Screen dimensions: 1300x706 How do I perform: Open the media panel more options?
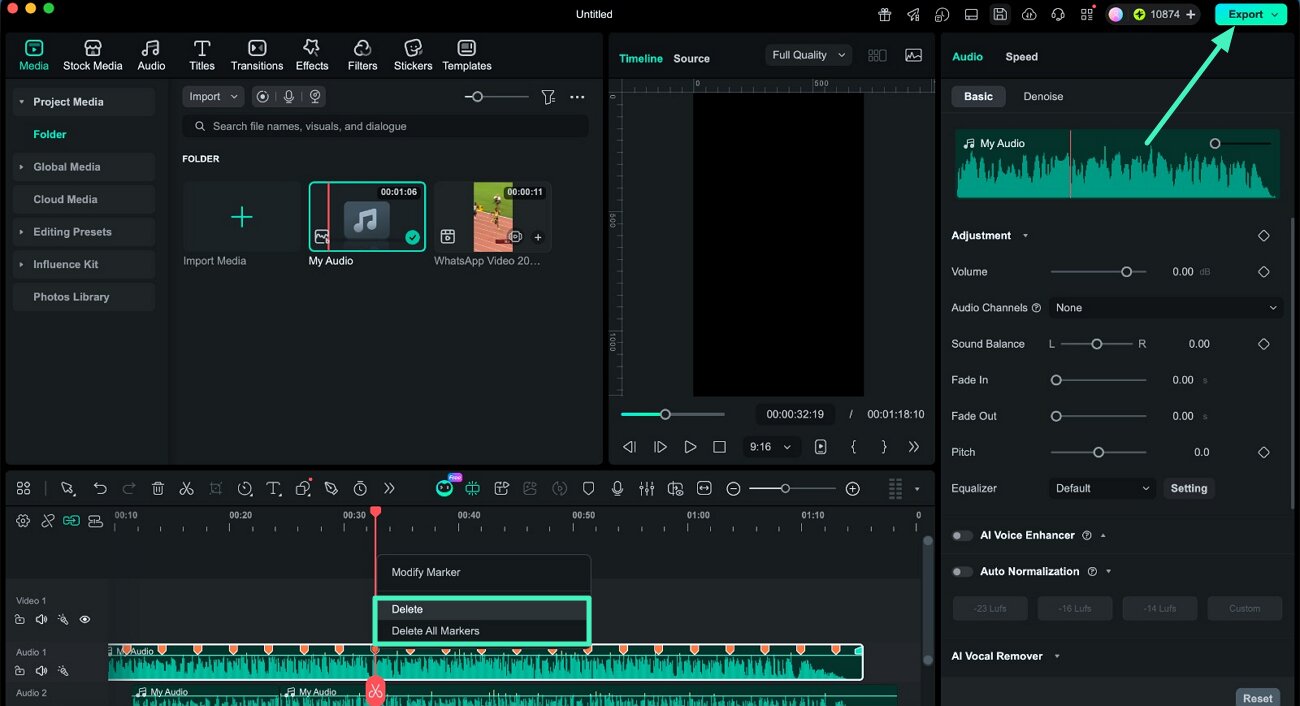[x=577, y=97]
